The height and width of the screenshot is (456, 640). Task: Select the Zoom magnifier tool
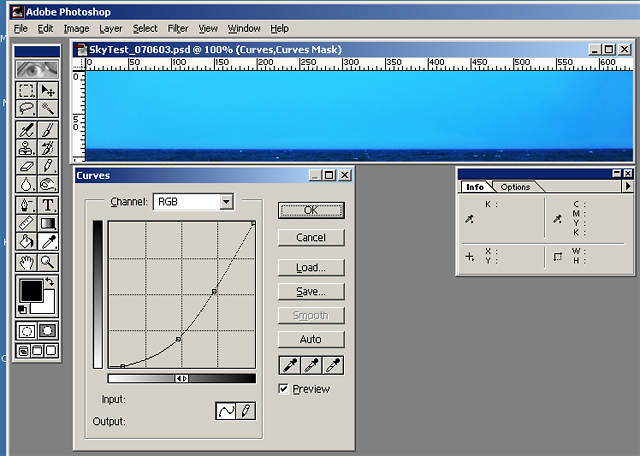(48, 262)
